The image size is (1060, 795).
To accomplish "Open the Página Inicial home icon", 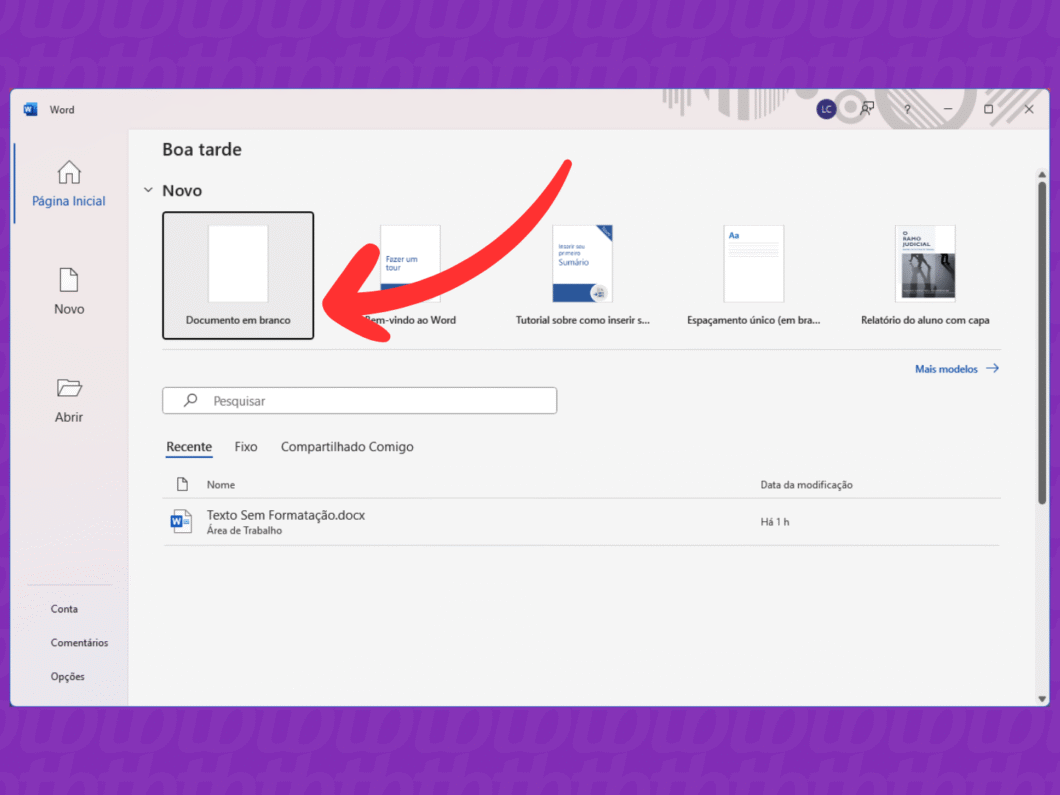I will [x=69, y=172].
